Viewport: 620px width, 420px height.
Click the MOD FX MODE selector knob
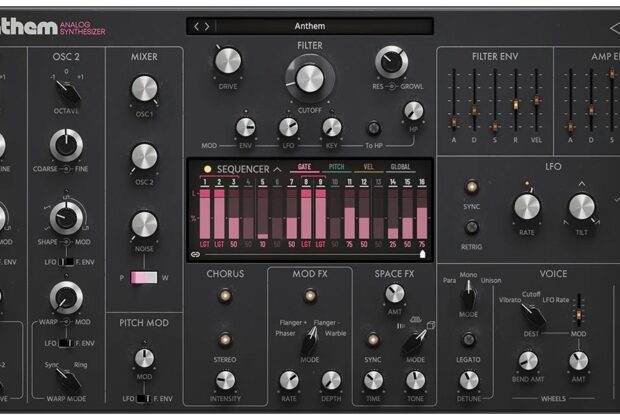point(310,341)
